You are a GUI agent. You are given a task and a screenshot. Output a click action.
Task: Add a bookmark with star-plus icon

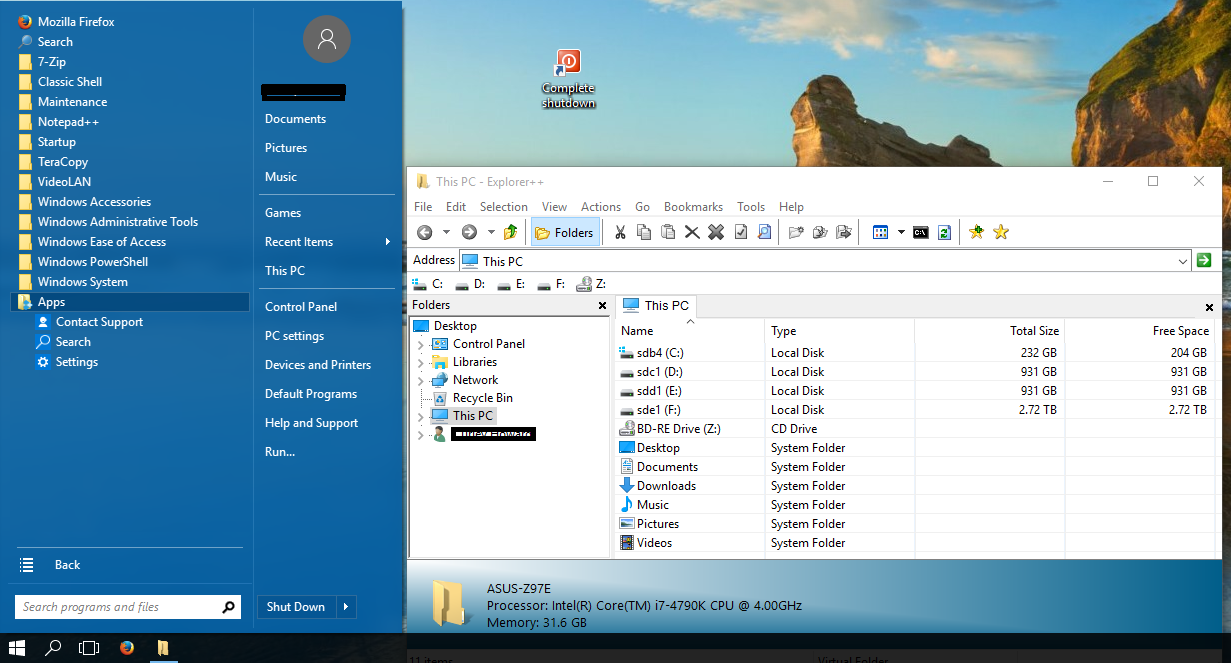tap(977, 232)
